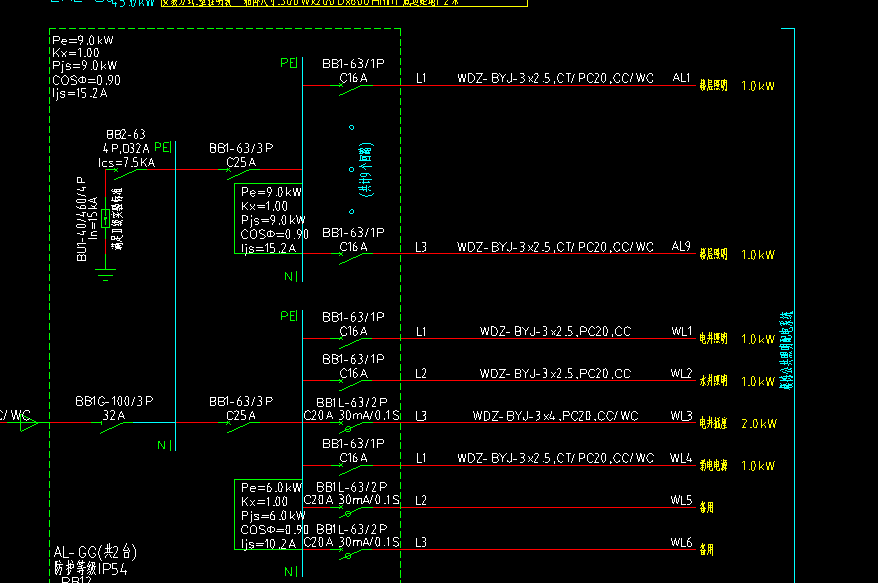878x583 pixels.
Task: Select the 'BB1-63/3P' label beside 'Ics=7.5KA'
Action: pos(241,148)
